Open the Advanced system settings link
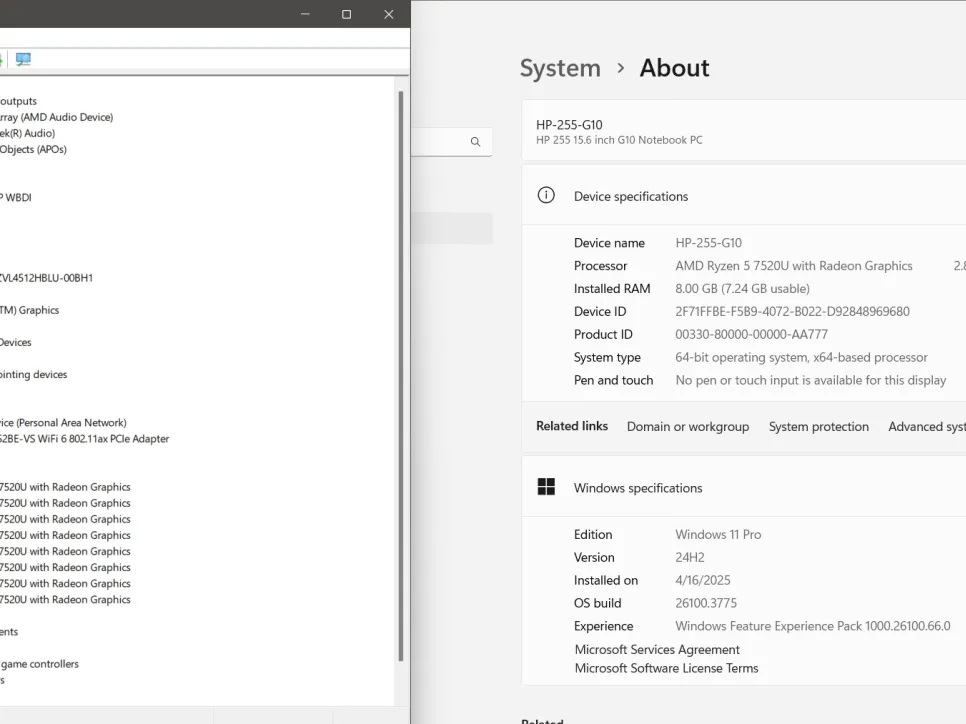966x724 pixels. (x=927, y=426)
